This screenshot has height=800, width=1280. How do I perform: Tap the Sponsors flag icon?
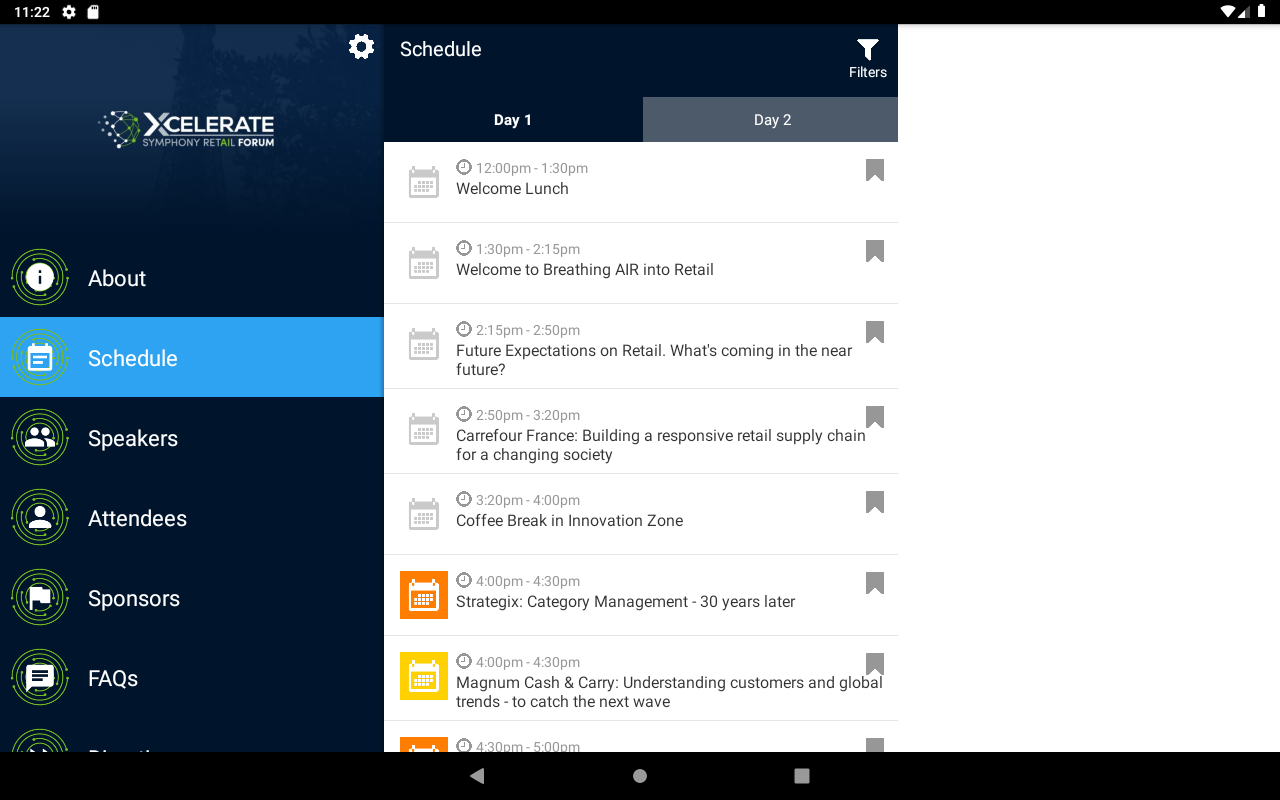[x=40, y=598]
